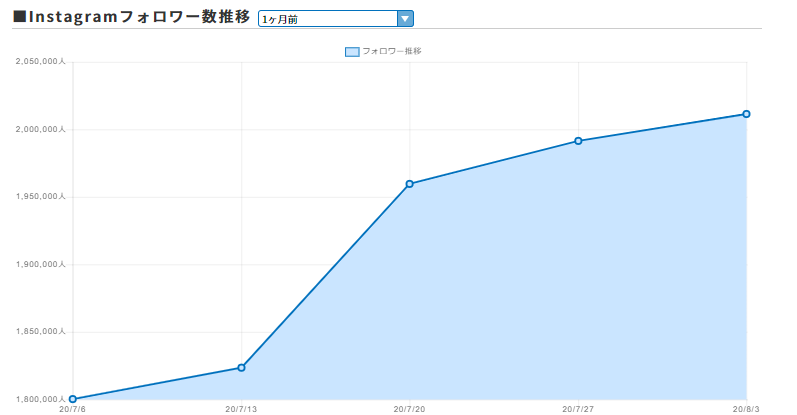Click the 20/7/6 date label

73,409
